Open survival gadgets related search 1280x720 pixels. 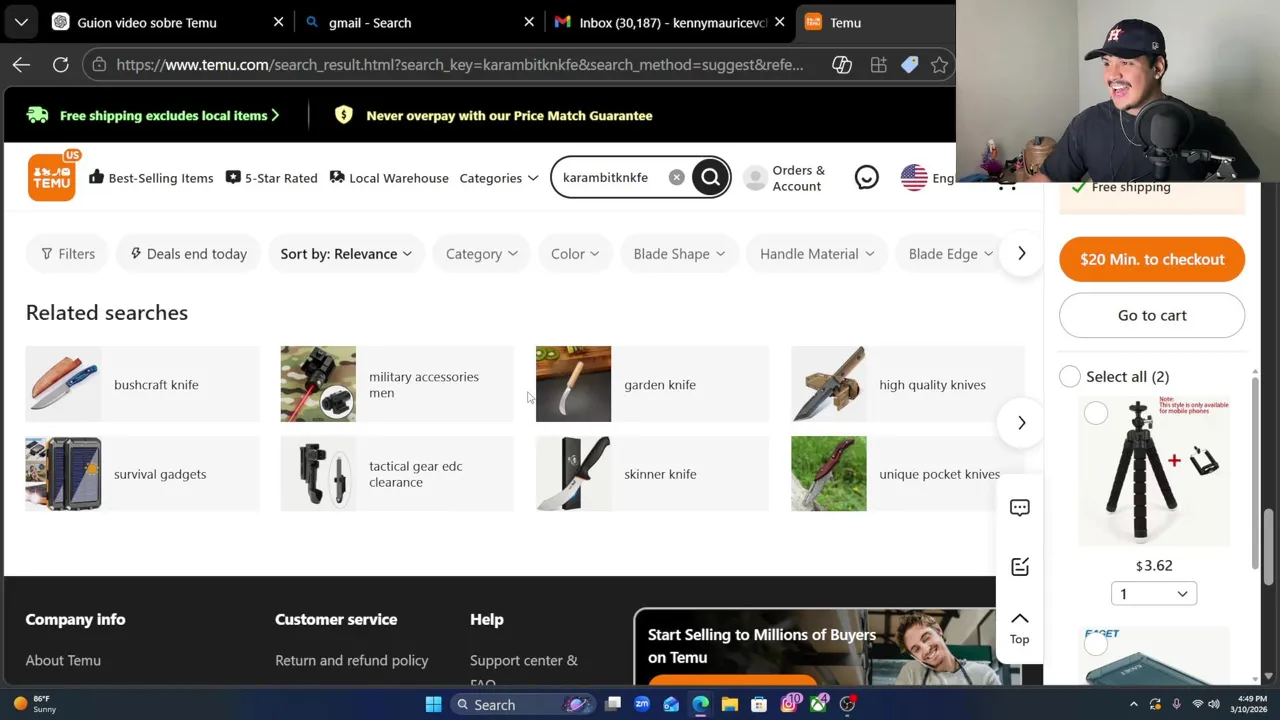[x=142, y=474]
